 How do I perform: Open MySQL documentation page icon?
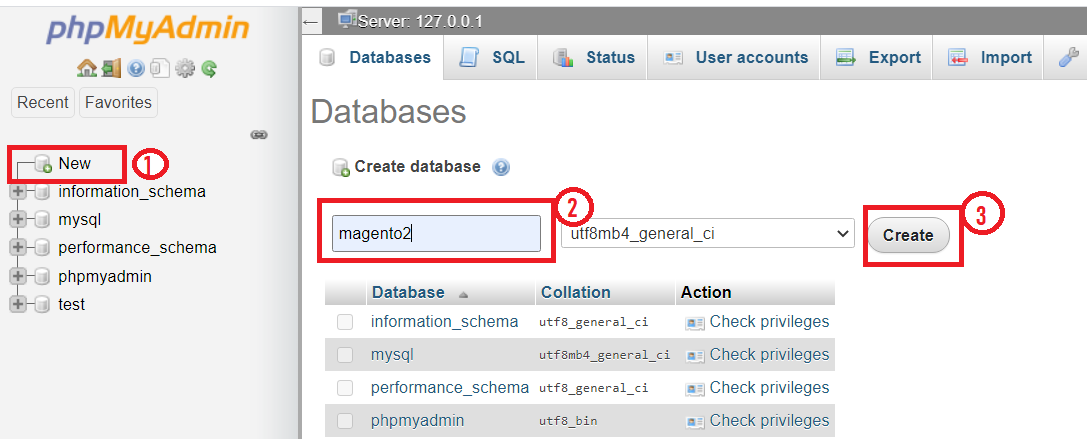(160, 67)
